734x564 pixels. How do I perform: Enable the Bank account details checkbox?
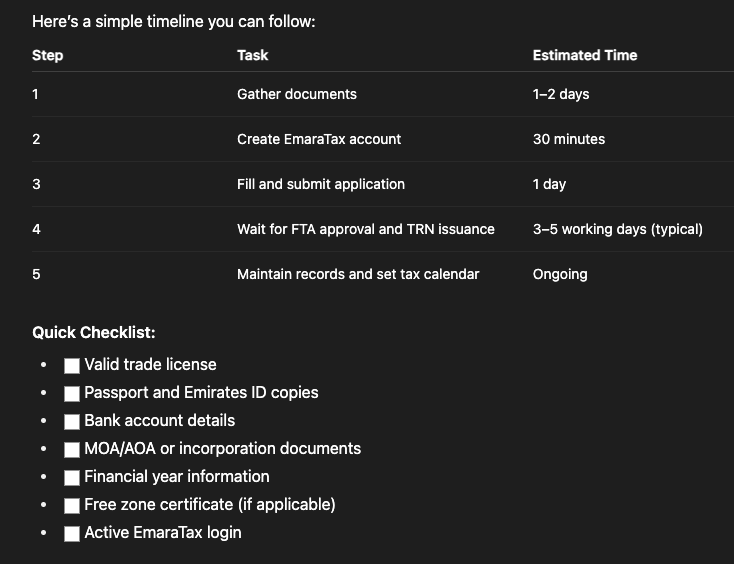tap(72, 421)
